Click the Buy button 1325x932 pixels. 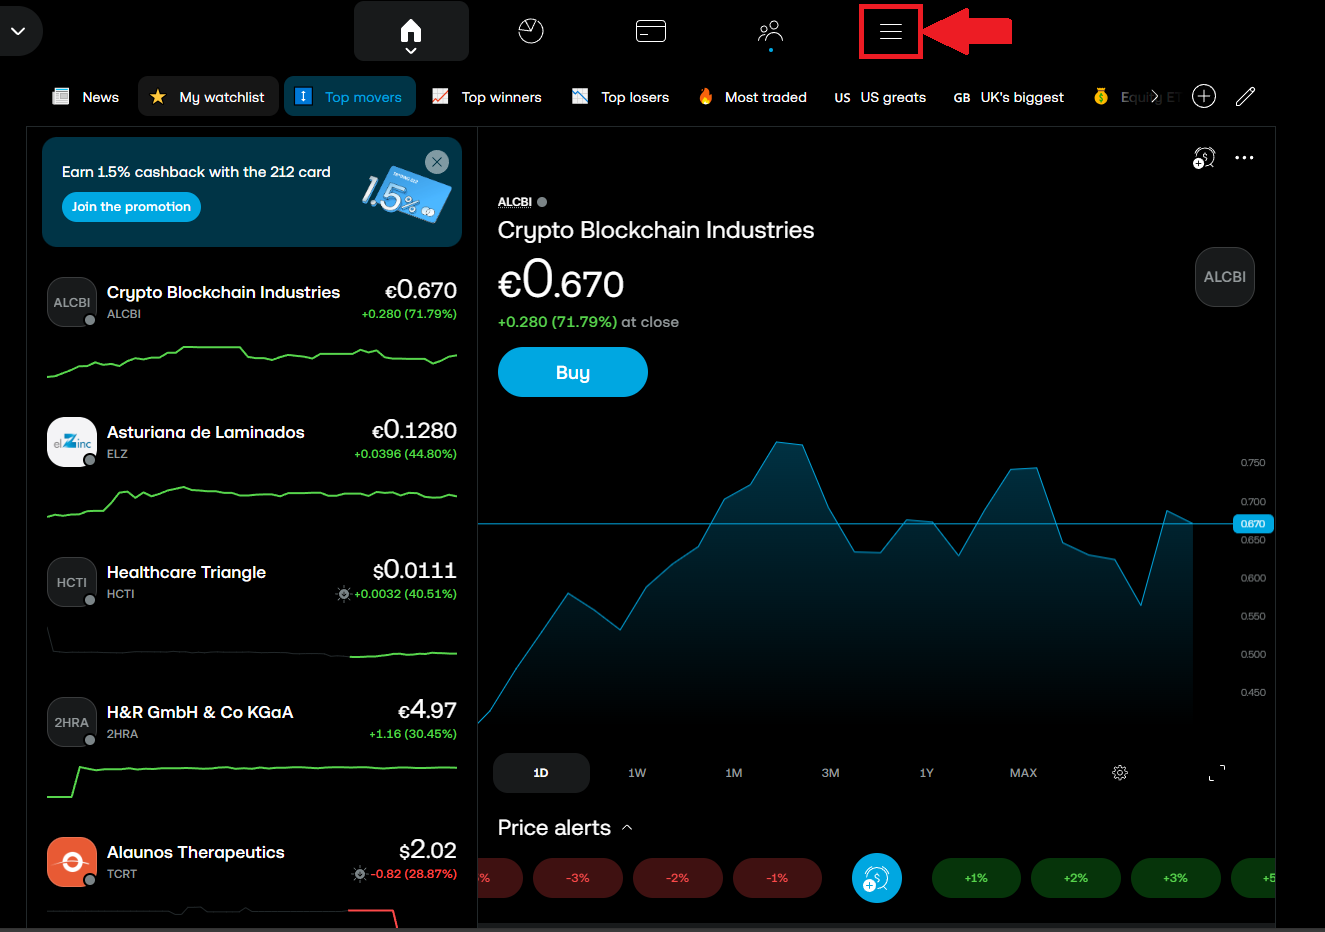click(573, 372)
